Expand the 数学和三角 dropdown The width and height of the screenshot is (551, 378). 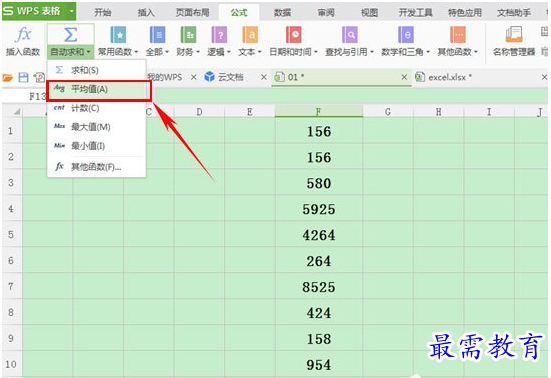(428, 52)
